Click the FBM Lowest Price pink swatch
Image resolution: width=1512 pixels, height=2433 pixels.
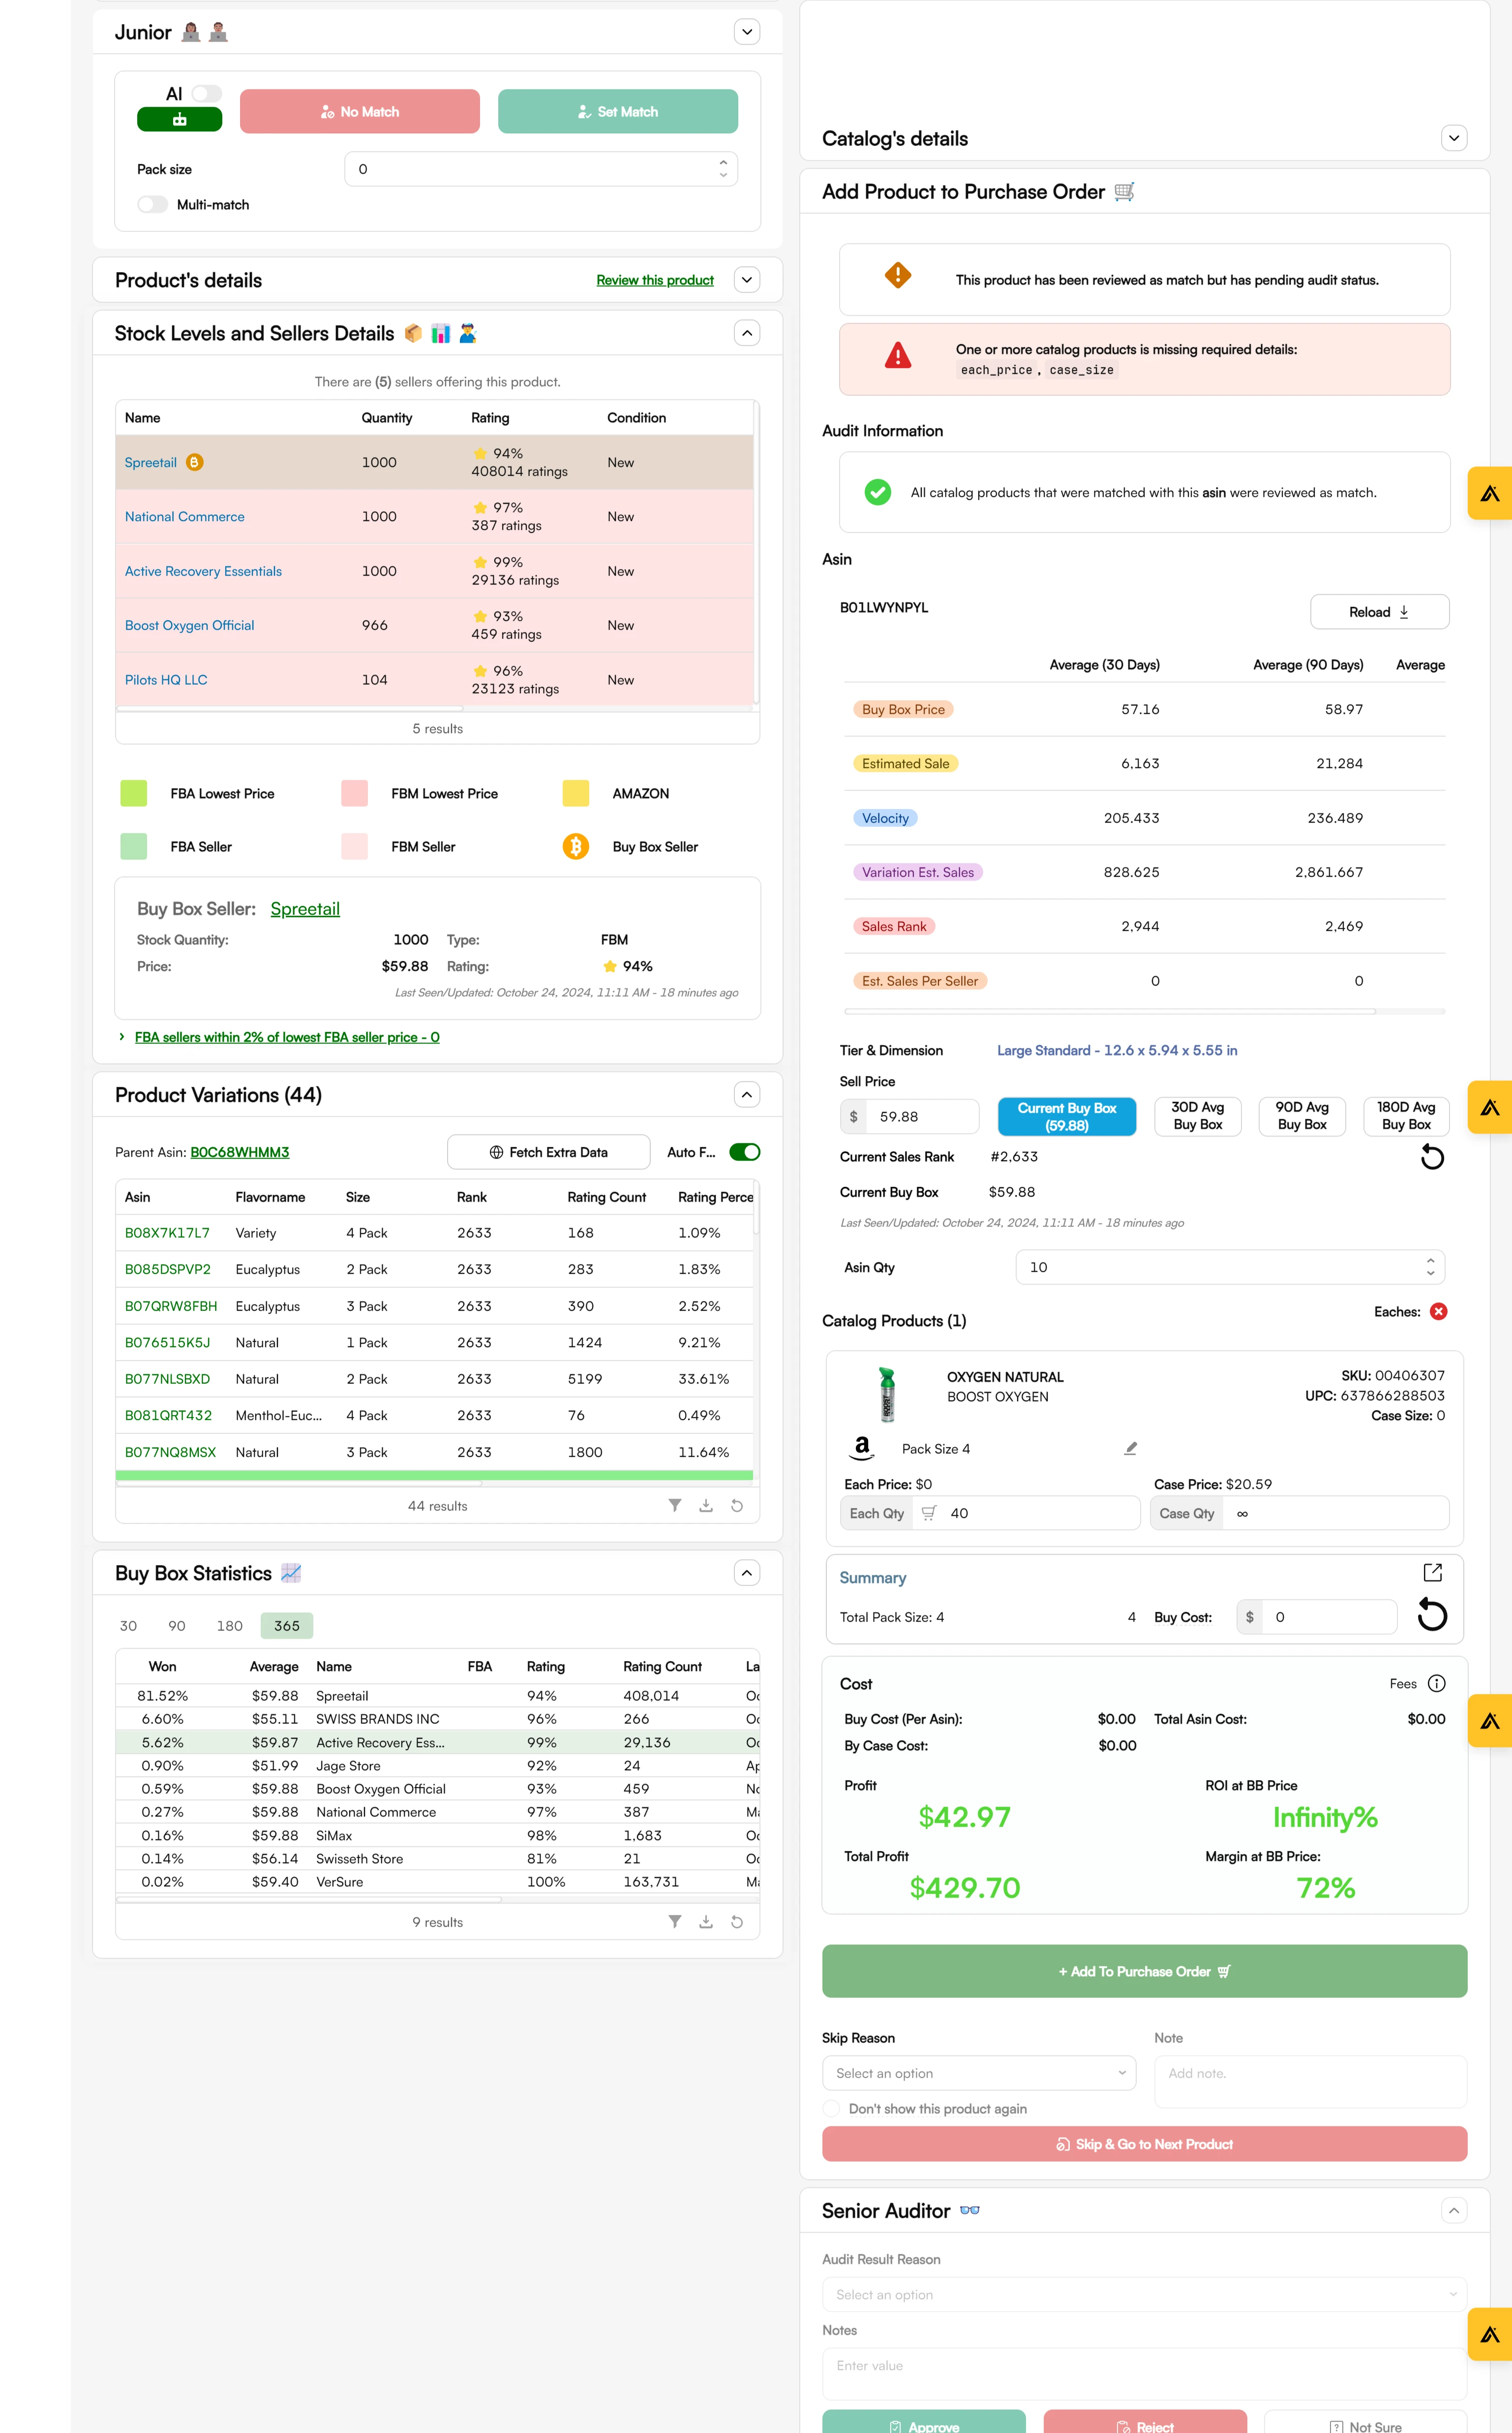[x=354, y=793]
